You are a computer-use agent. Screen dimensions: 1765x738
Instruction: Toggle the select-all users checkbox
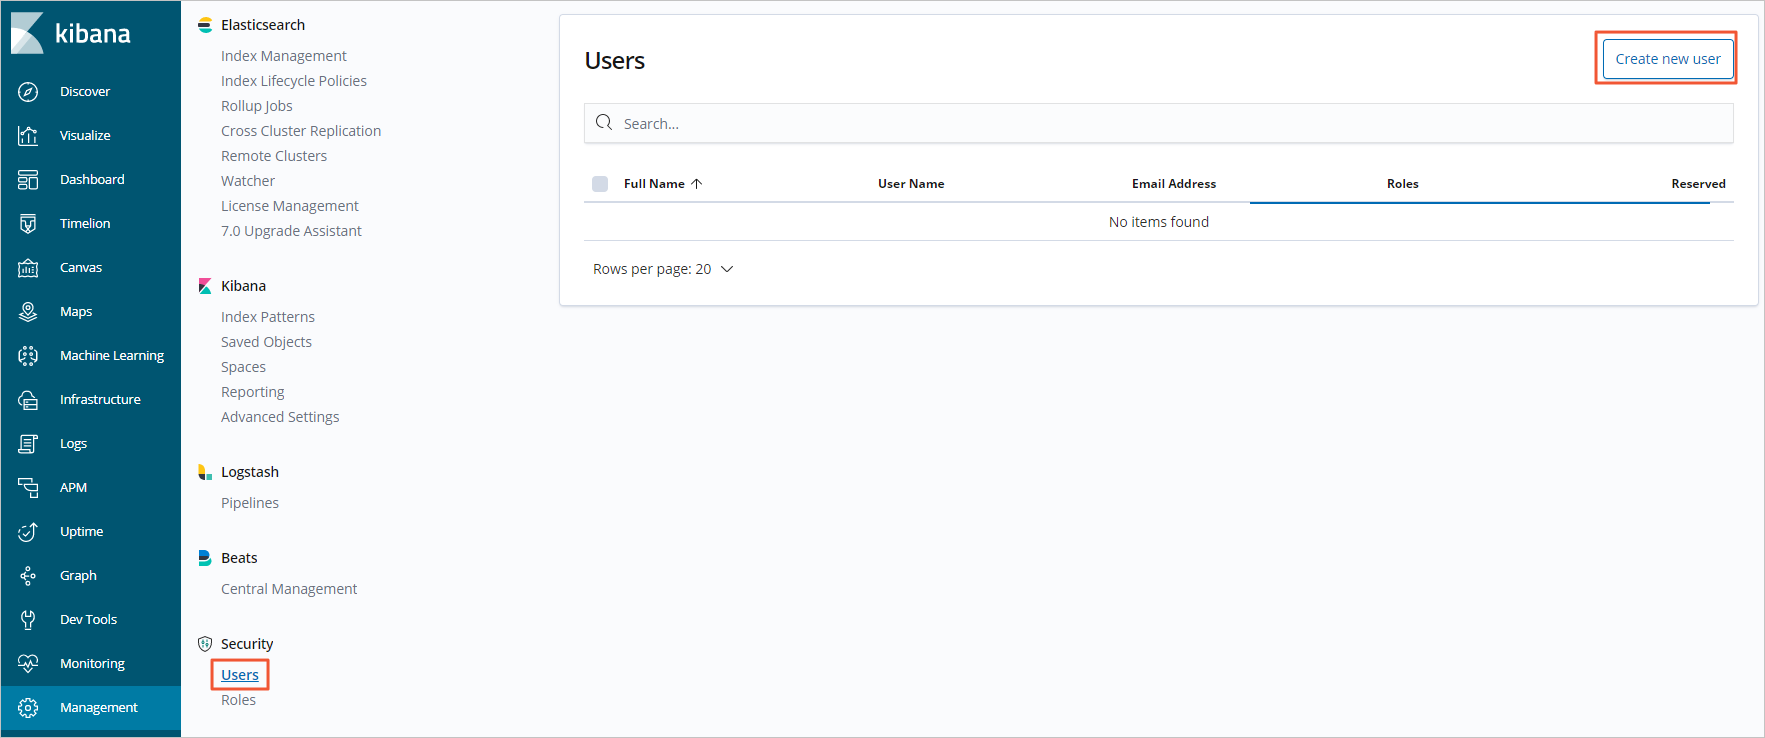point(600,184)
